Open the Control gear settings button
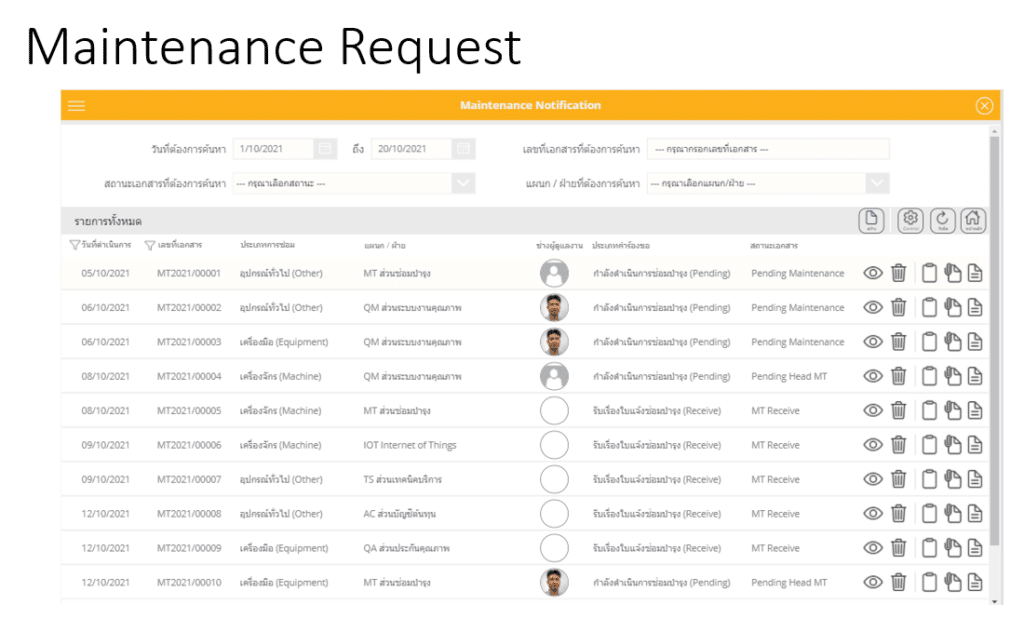 coord(910,221)
